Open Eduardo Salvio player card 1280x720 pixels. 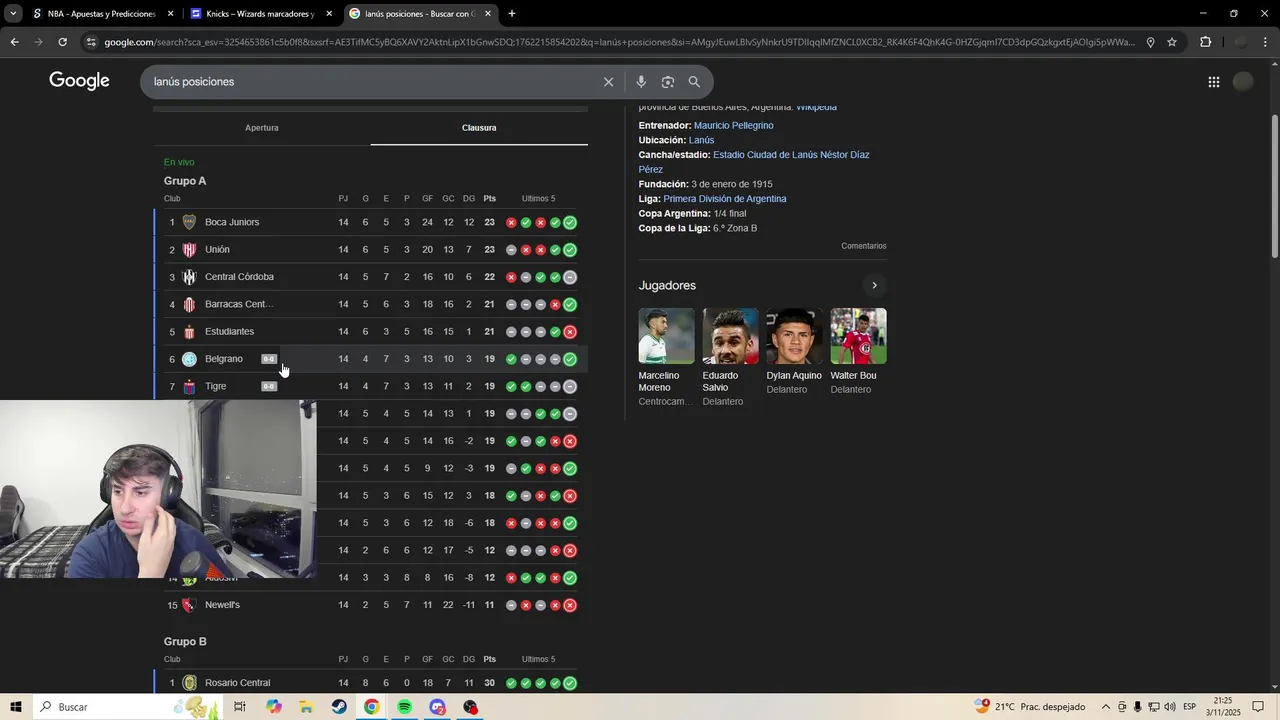tap(730, 357)
